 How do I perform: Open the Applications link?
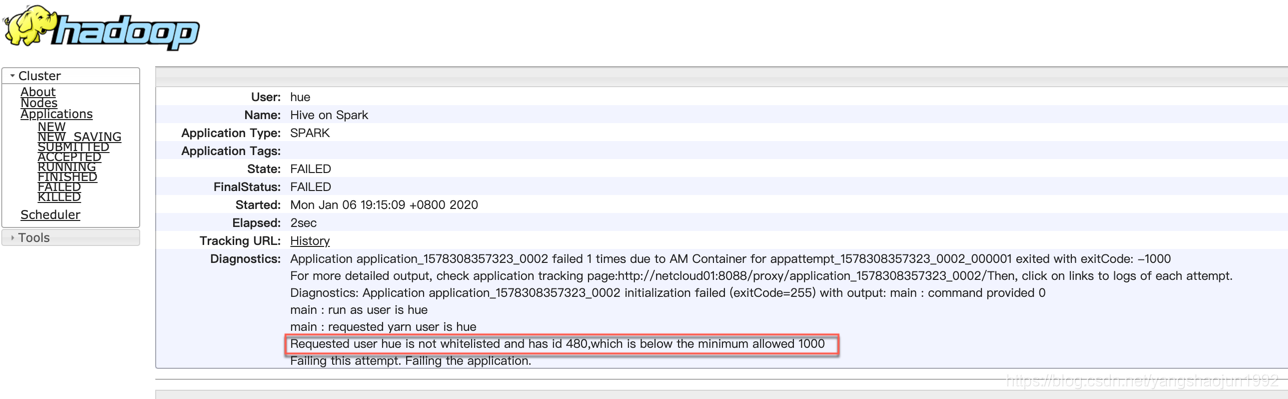56,114
